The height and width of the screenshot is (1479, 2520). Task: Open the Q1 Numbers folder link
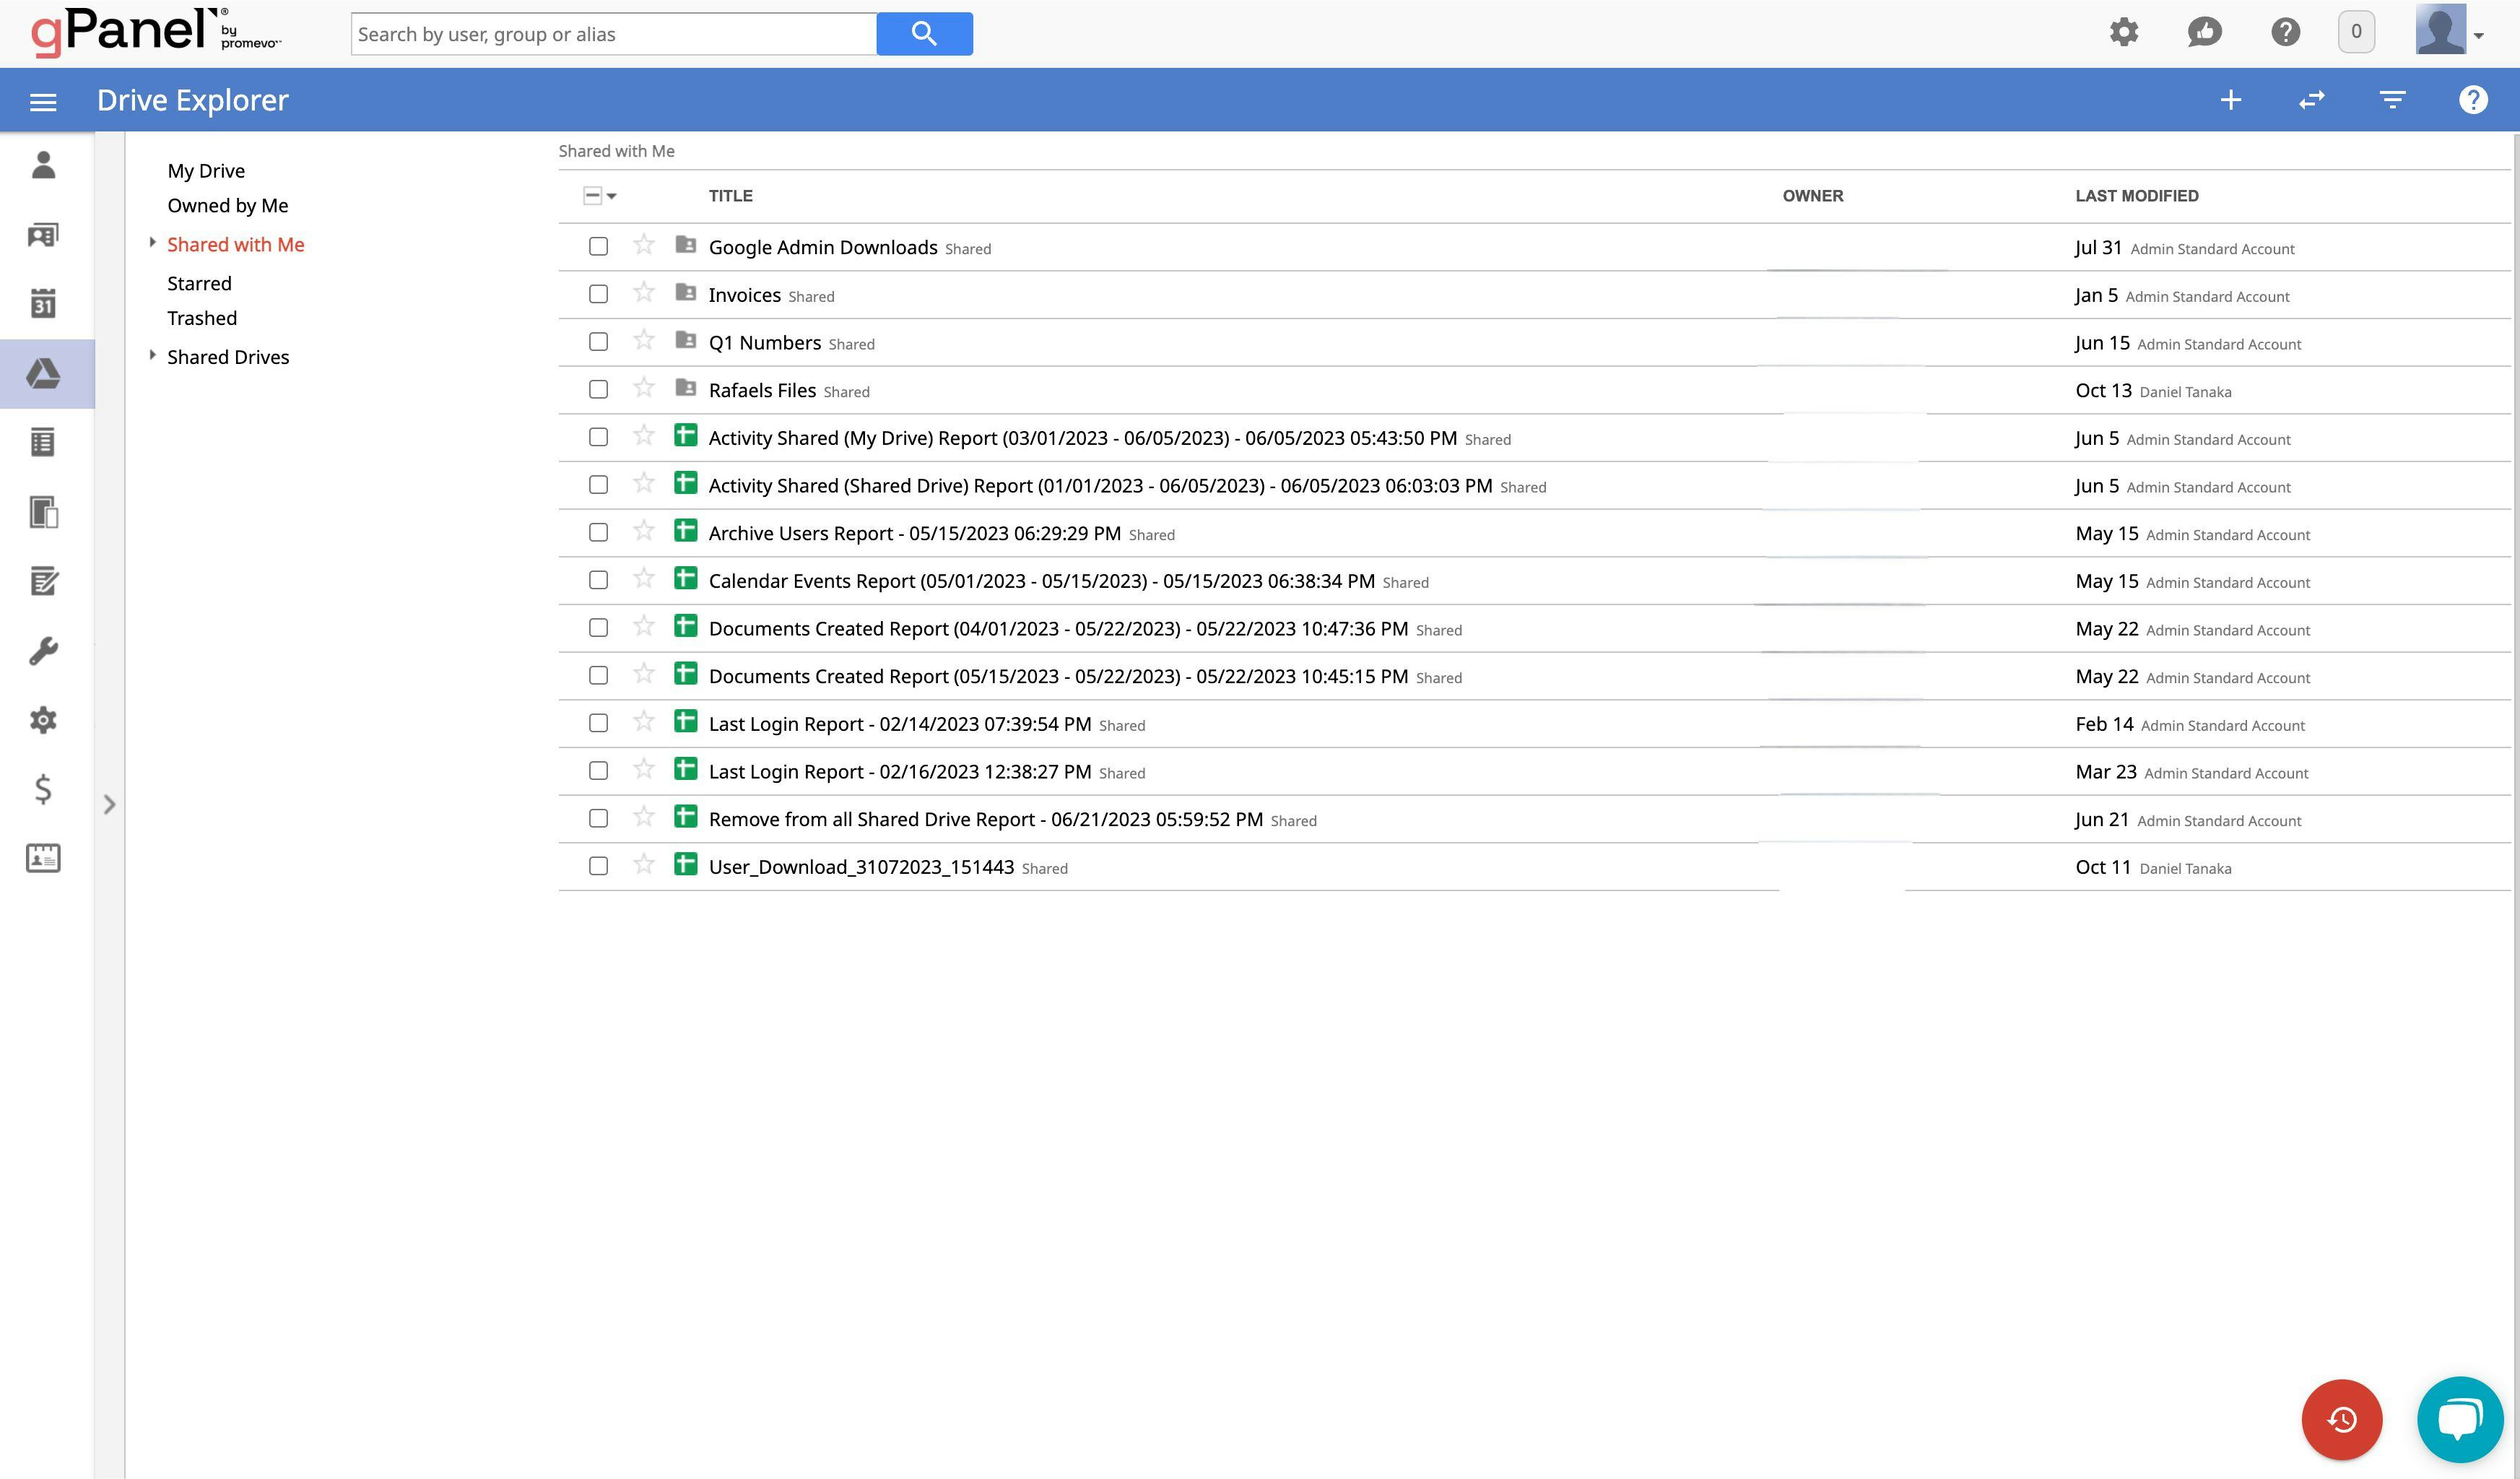pyautogui.click(x=764, y=343)
